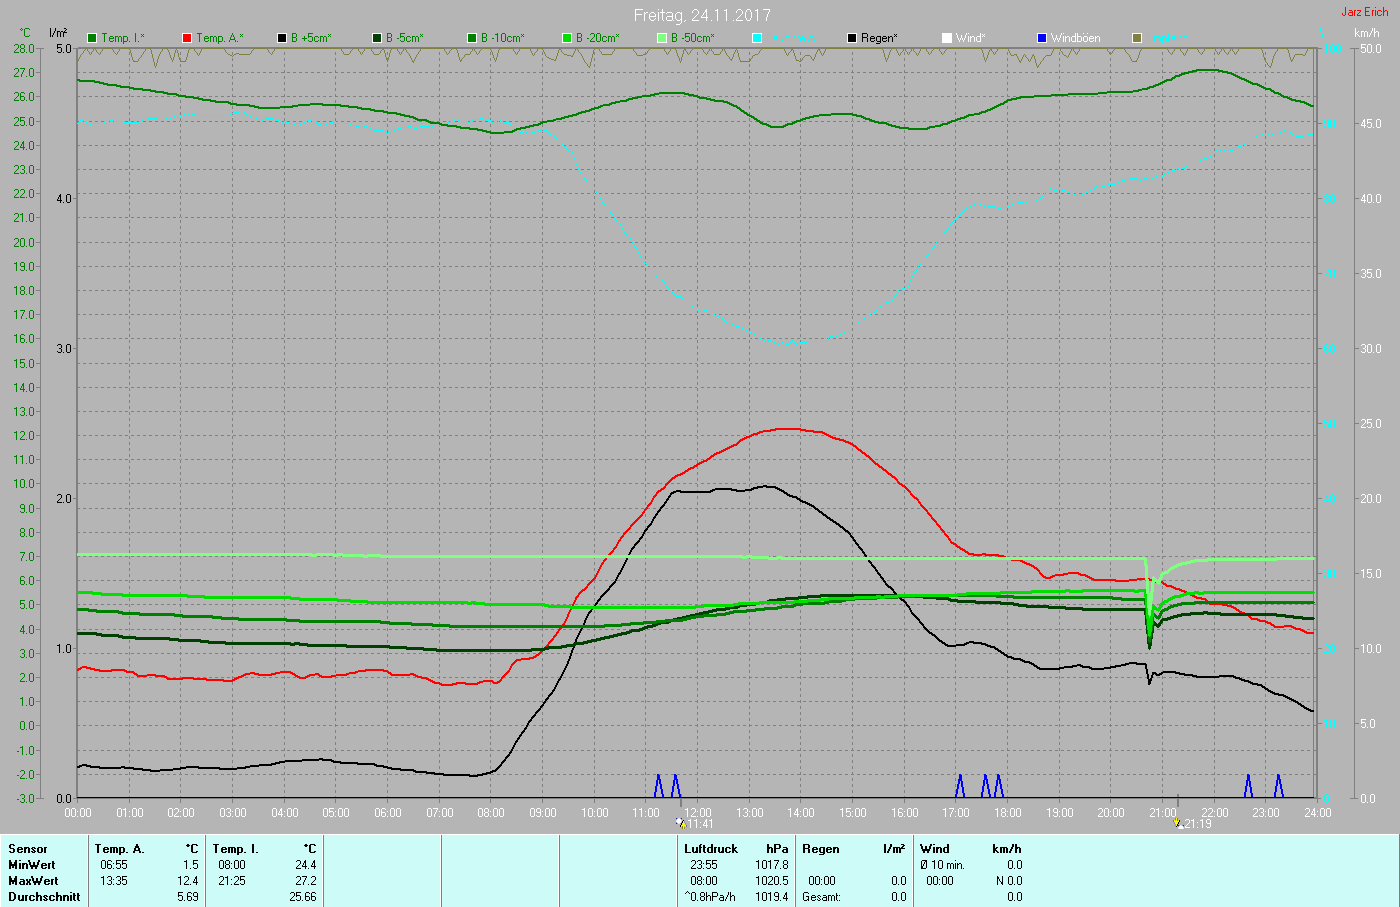Click the B -5cm legend label
This screenshot has width=1400, height=907.
coord(404,38)
